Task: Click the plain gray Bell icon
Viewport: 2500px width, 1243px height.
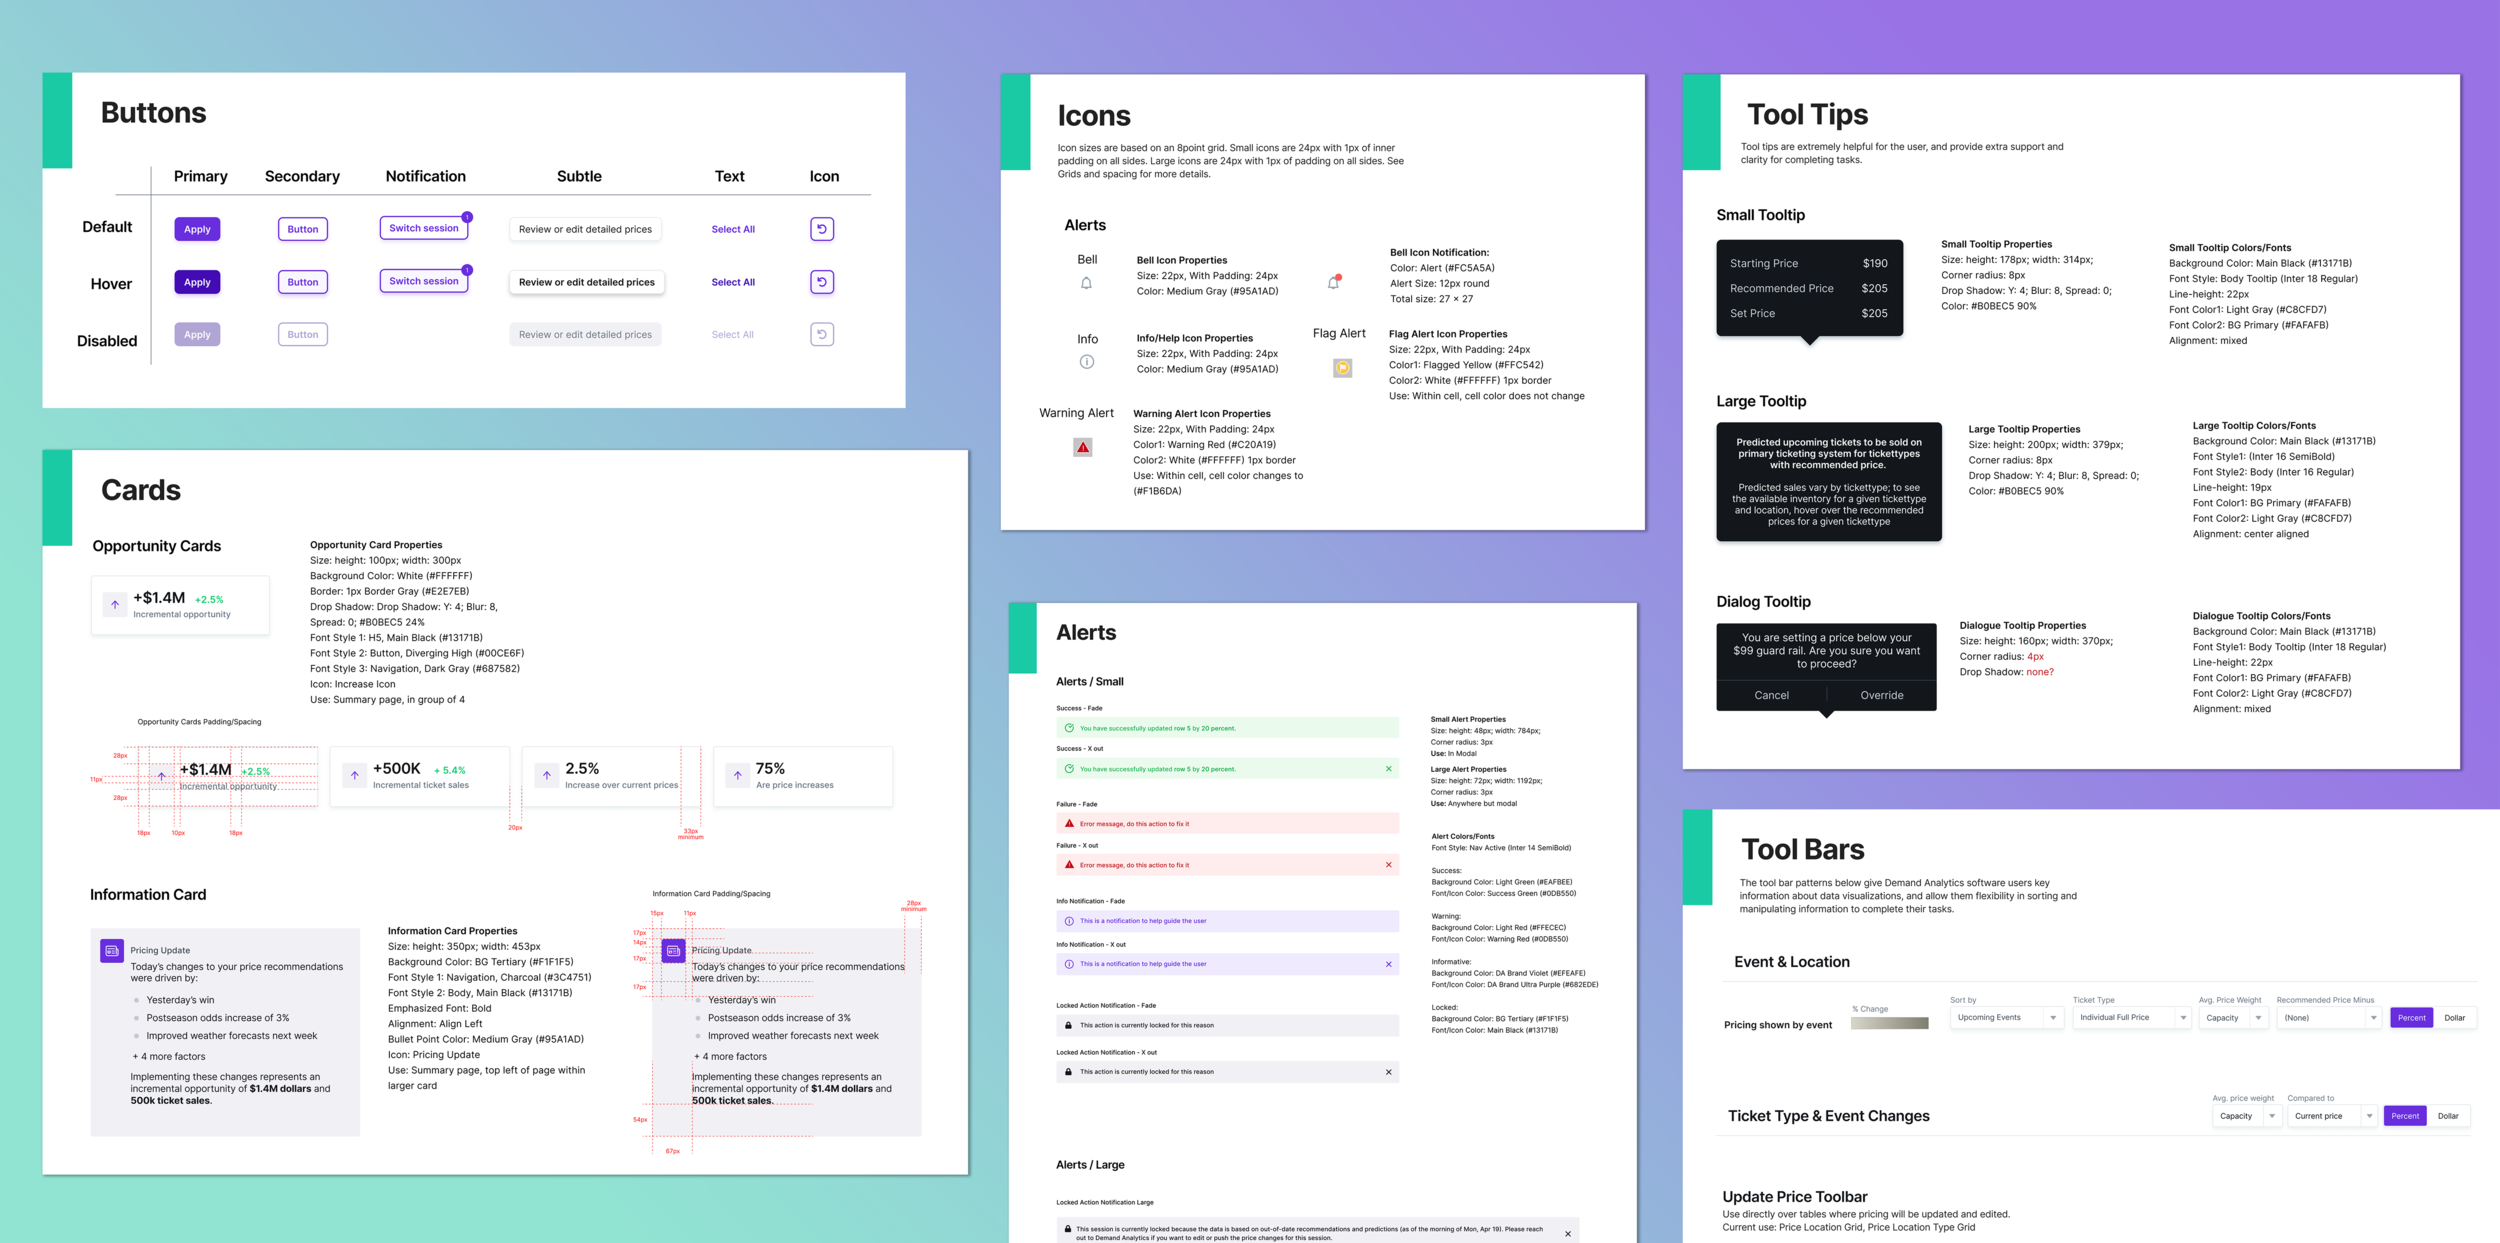Action: pos(1086,283)
